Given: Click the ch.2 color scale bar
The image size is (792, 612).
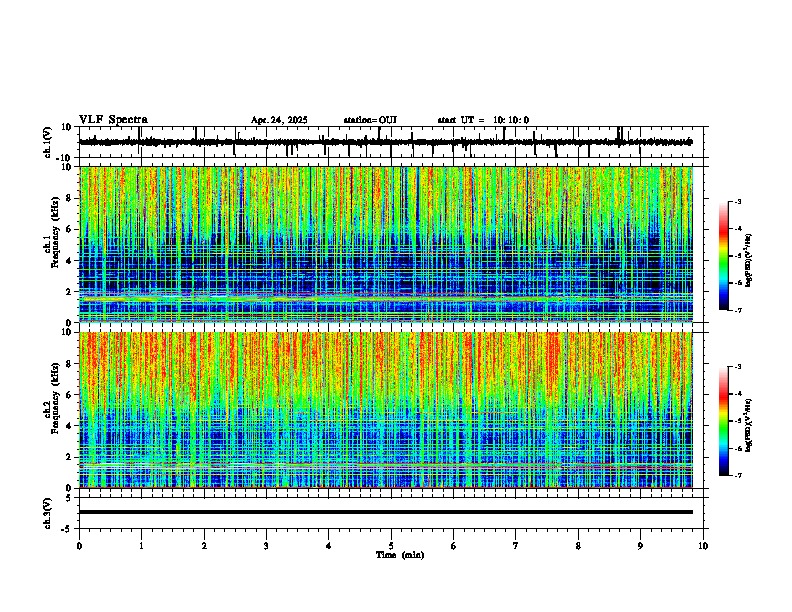Looking at the screenshot, I should (724, 421).
